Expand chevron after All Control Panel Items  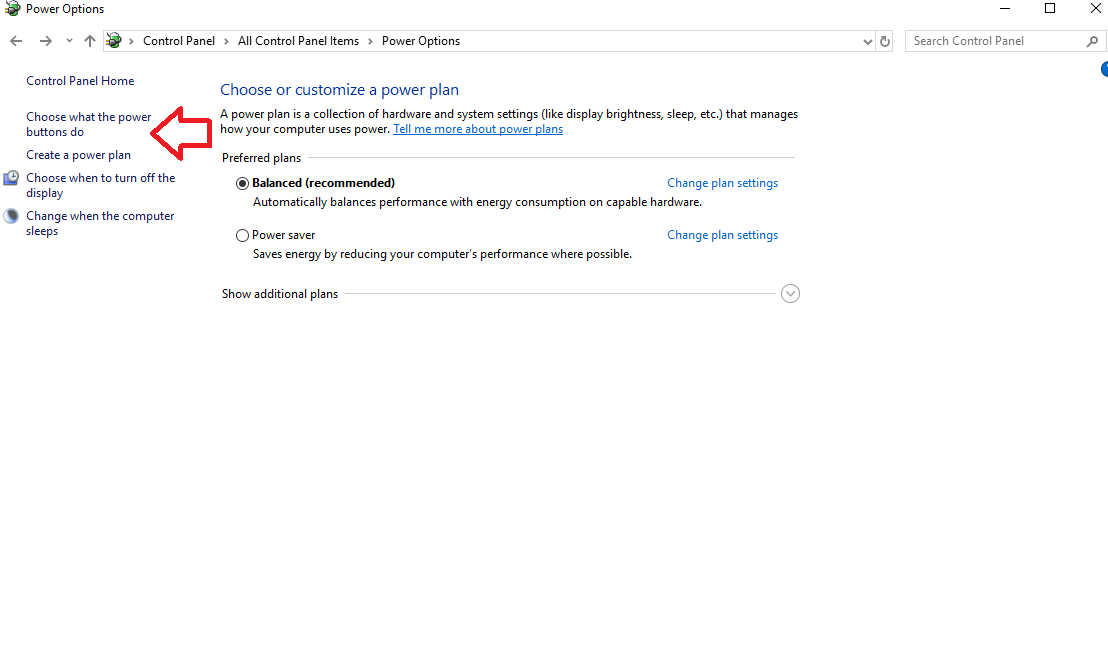point(370,42)
